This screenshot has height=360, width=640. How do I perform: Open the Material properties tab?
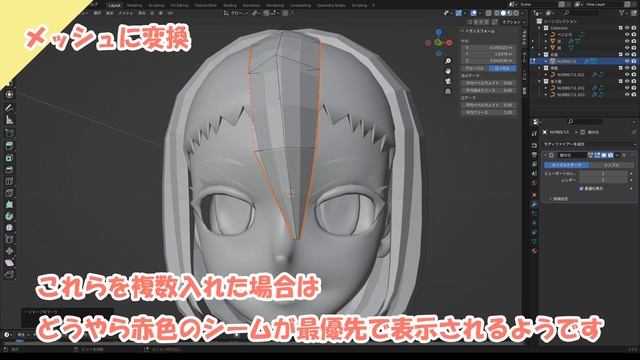(534, 251)
